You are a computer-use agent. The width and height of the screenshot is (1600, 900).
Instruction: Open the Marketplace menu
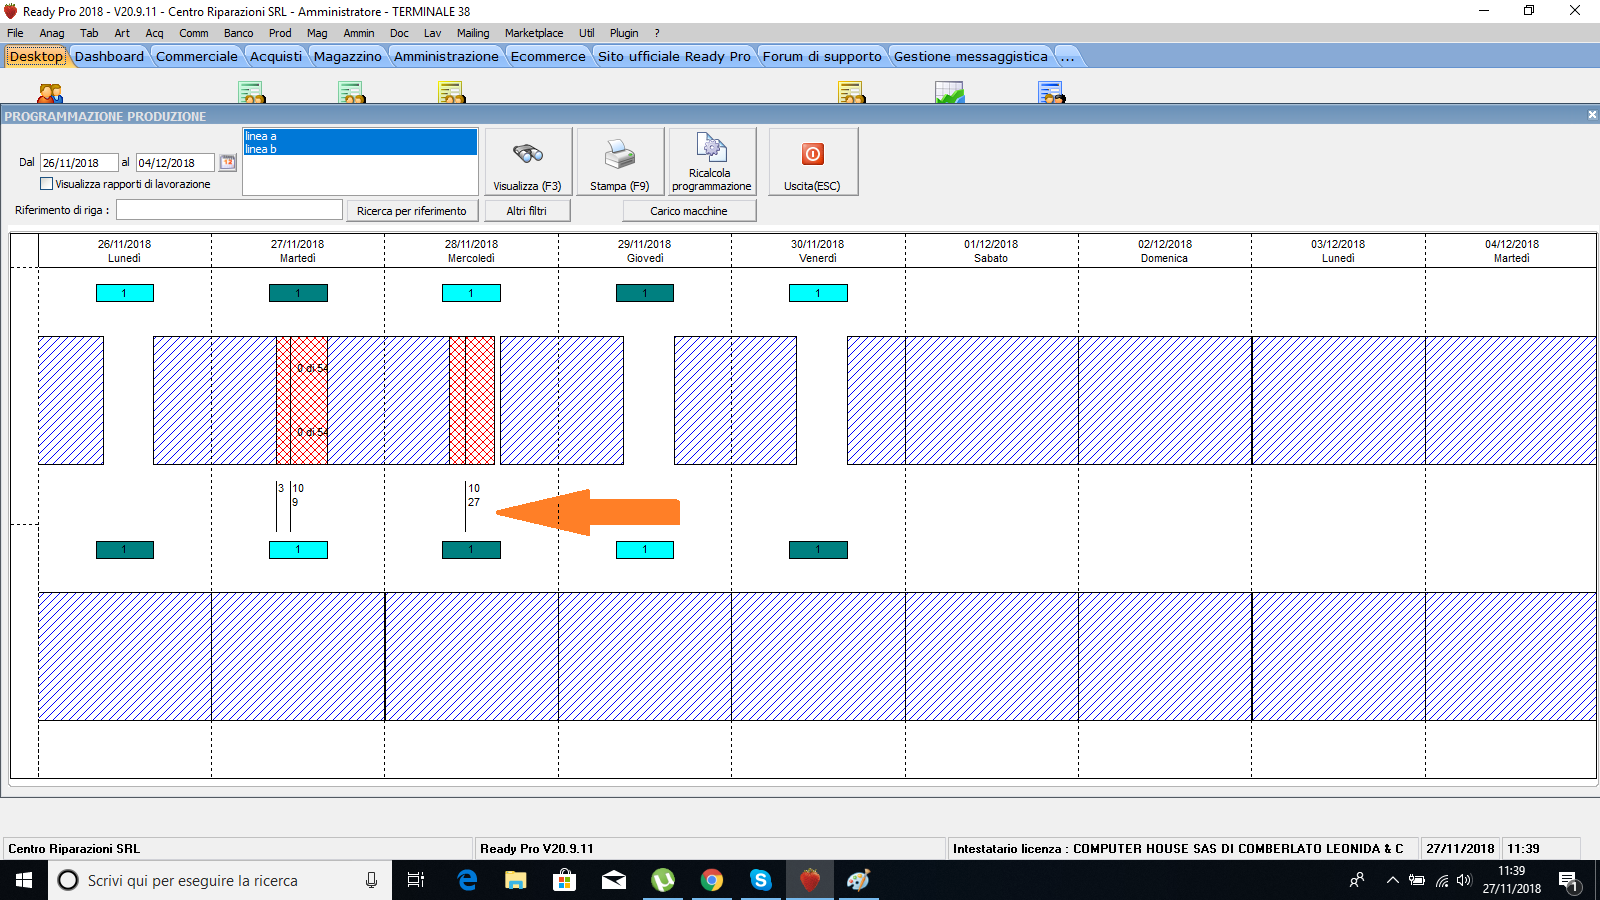(x=534, y=33)
